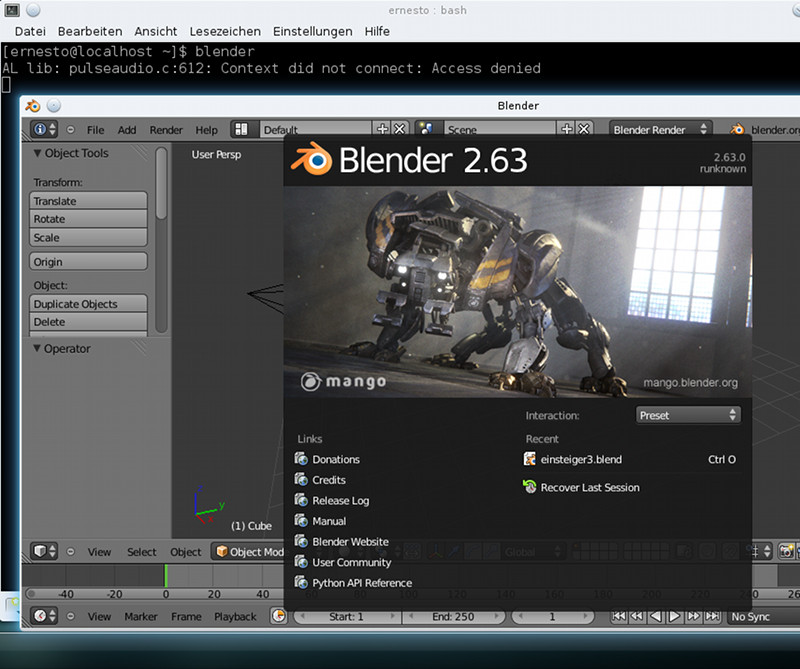
Task: Open the Blender Render engine dropdown
Action: tap(660, 130)
